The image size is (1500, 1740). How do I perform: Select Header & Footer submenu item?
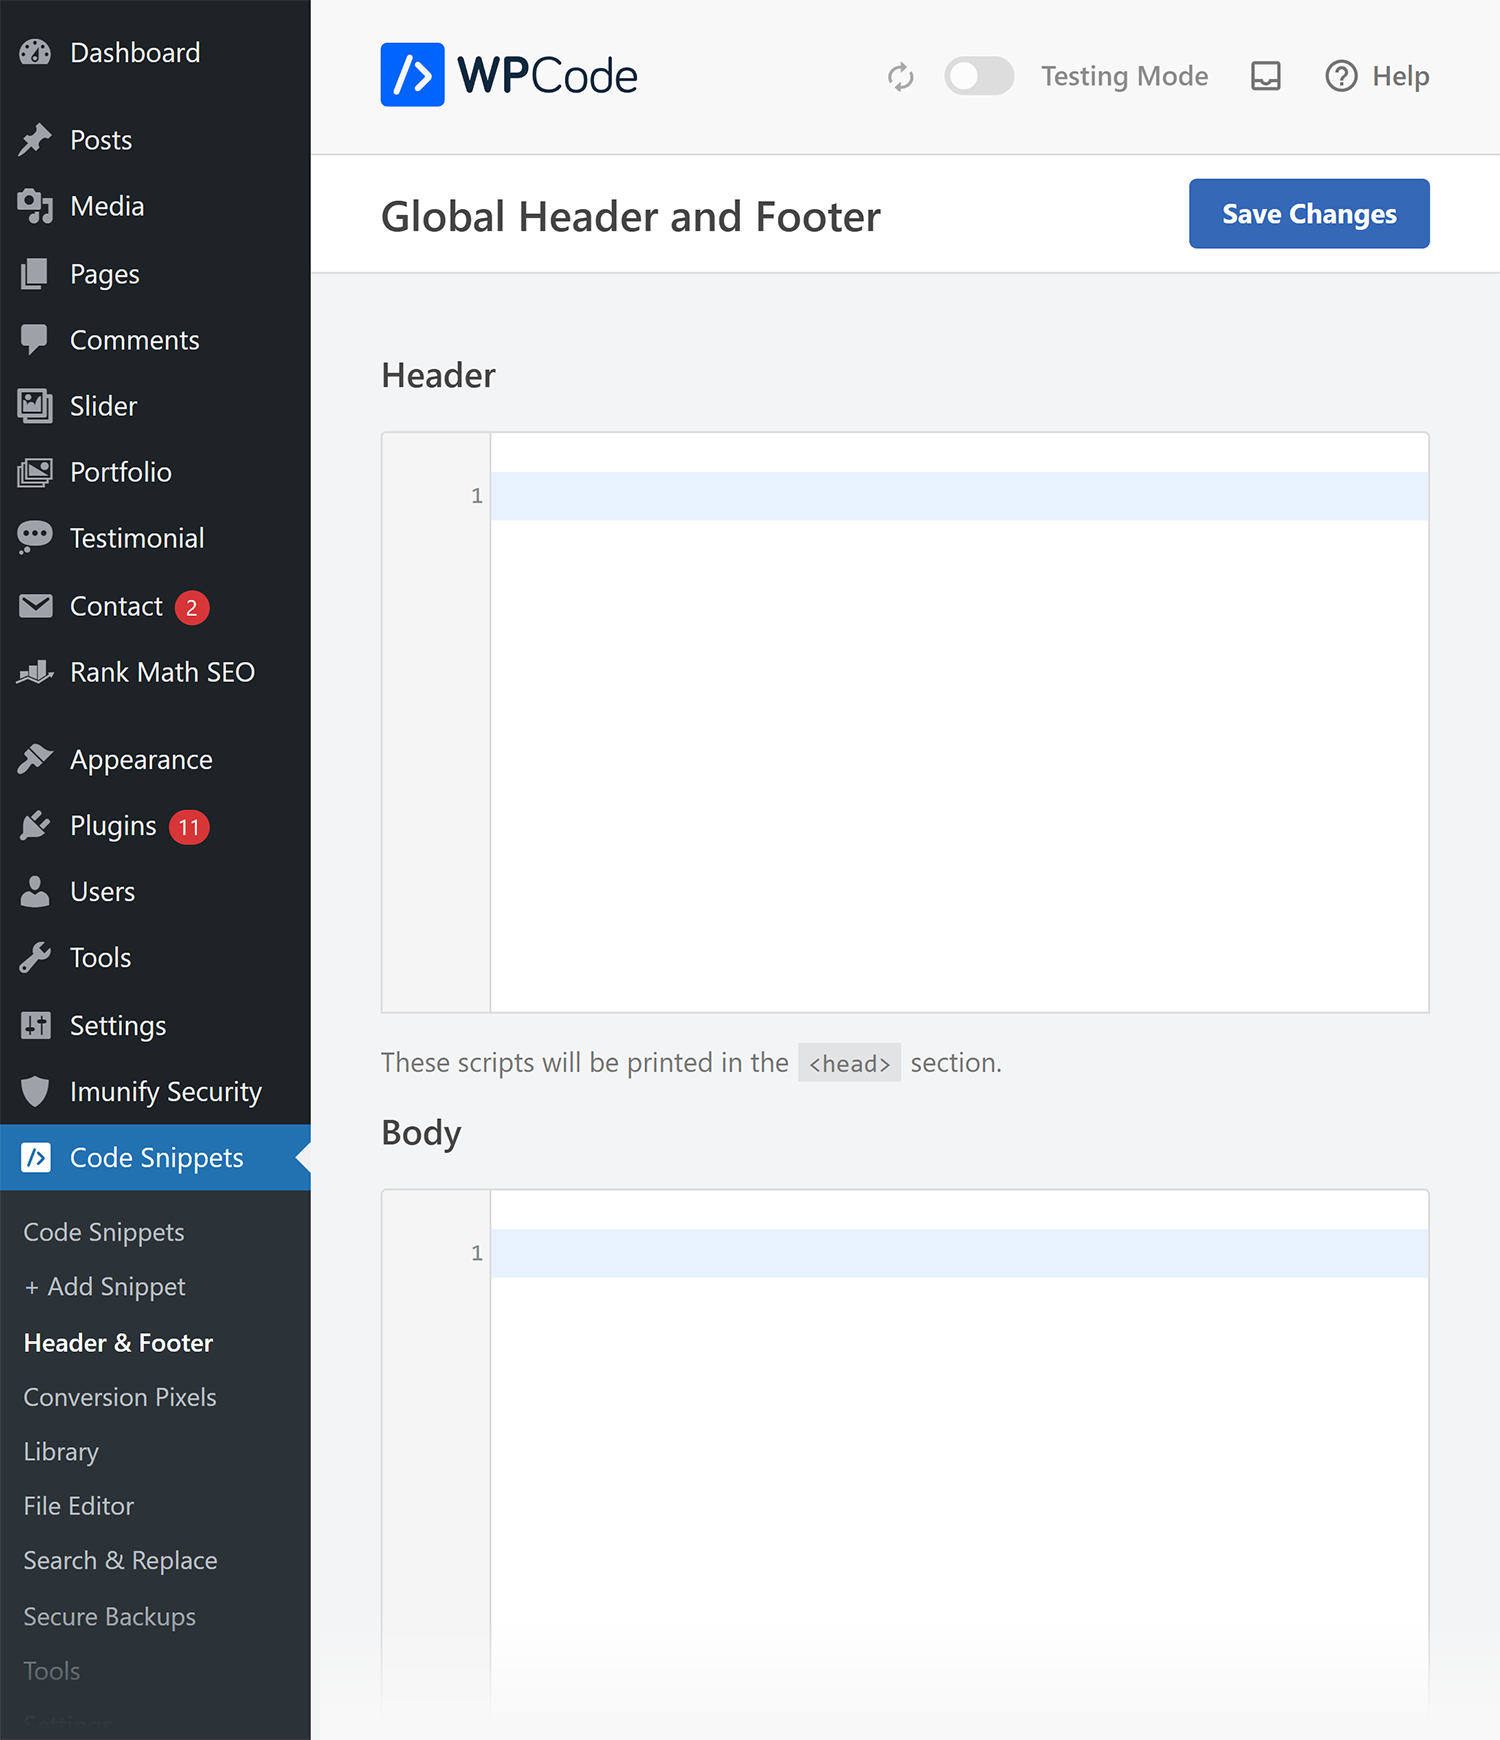tap(118, 1343)
